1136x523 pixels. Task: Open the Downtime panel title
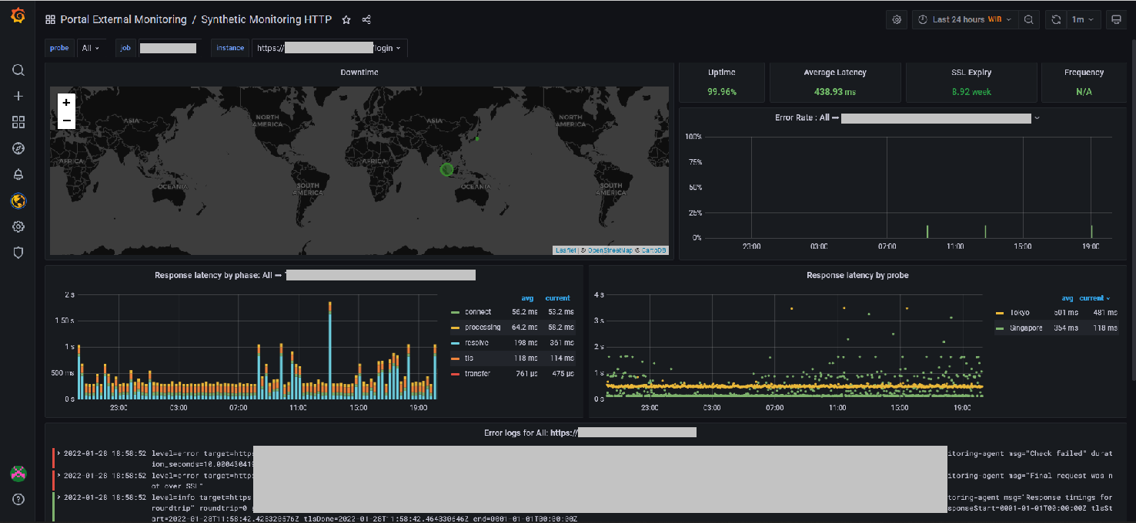click(359, 72)
